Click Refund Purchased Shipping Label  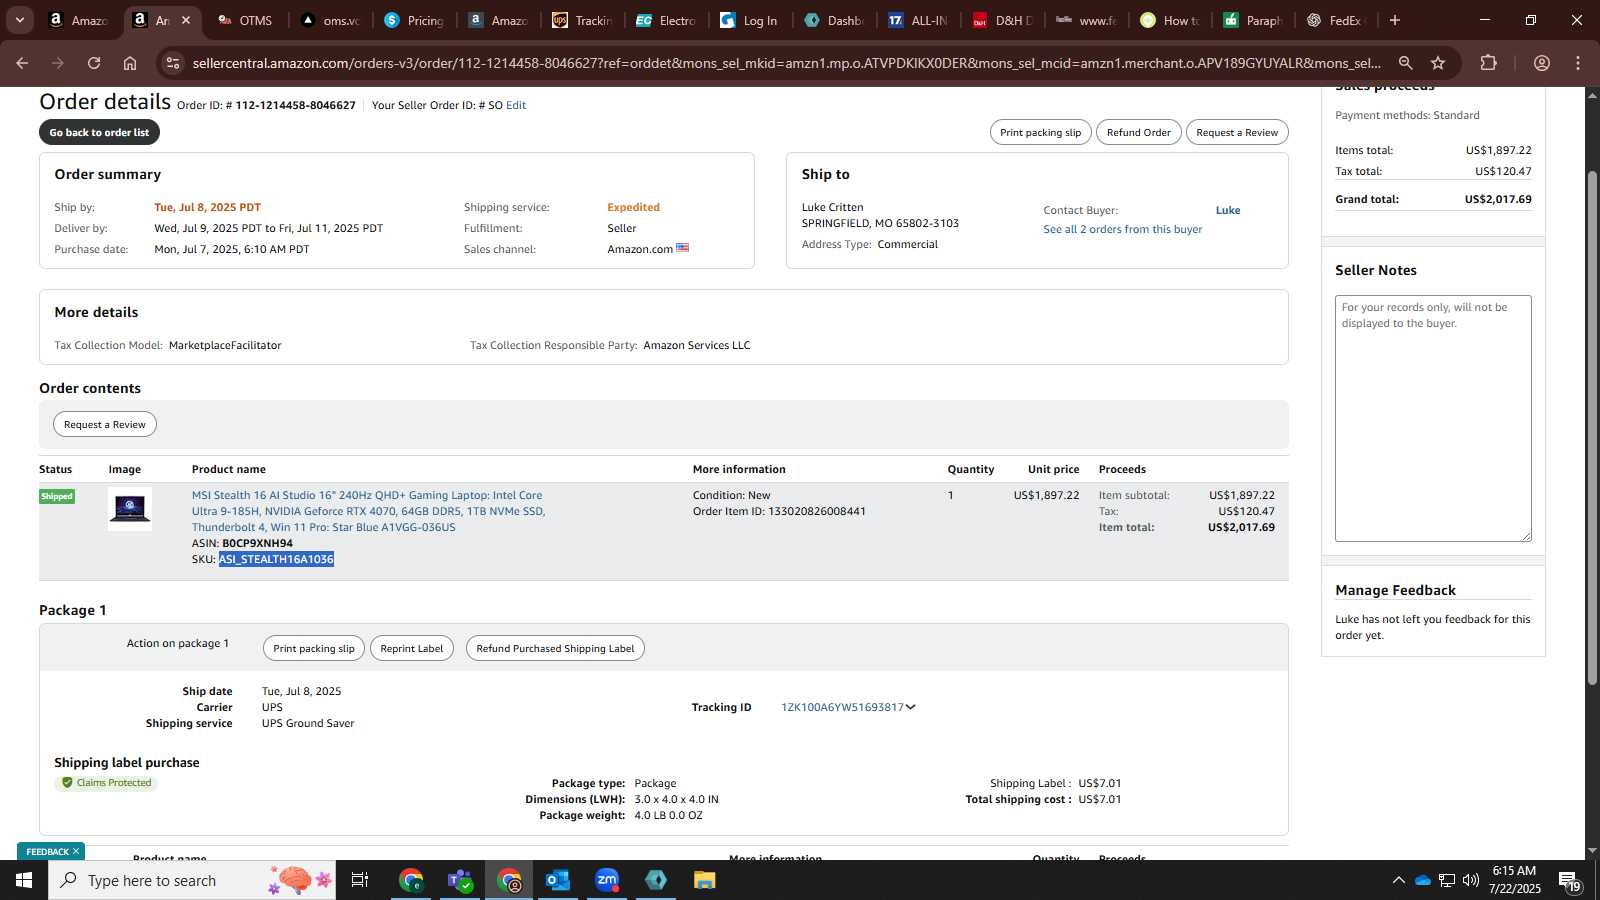(x=555, y=648)
